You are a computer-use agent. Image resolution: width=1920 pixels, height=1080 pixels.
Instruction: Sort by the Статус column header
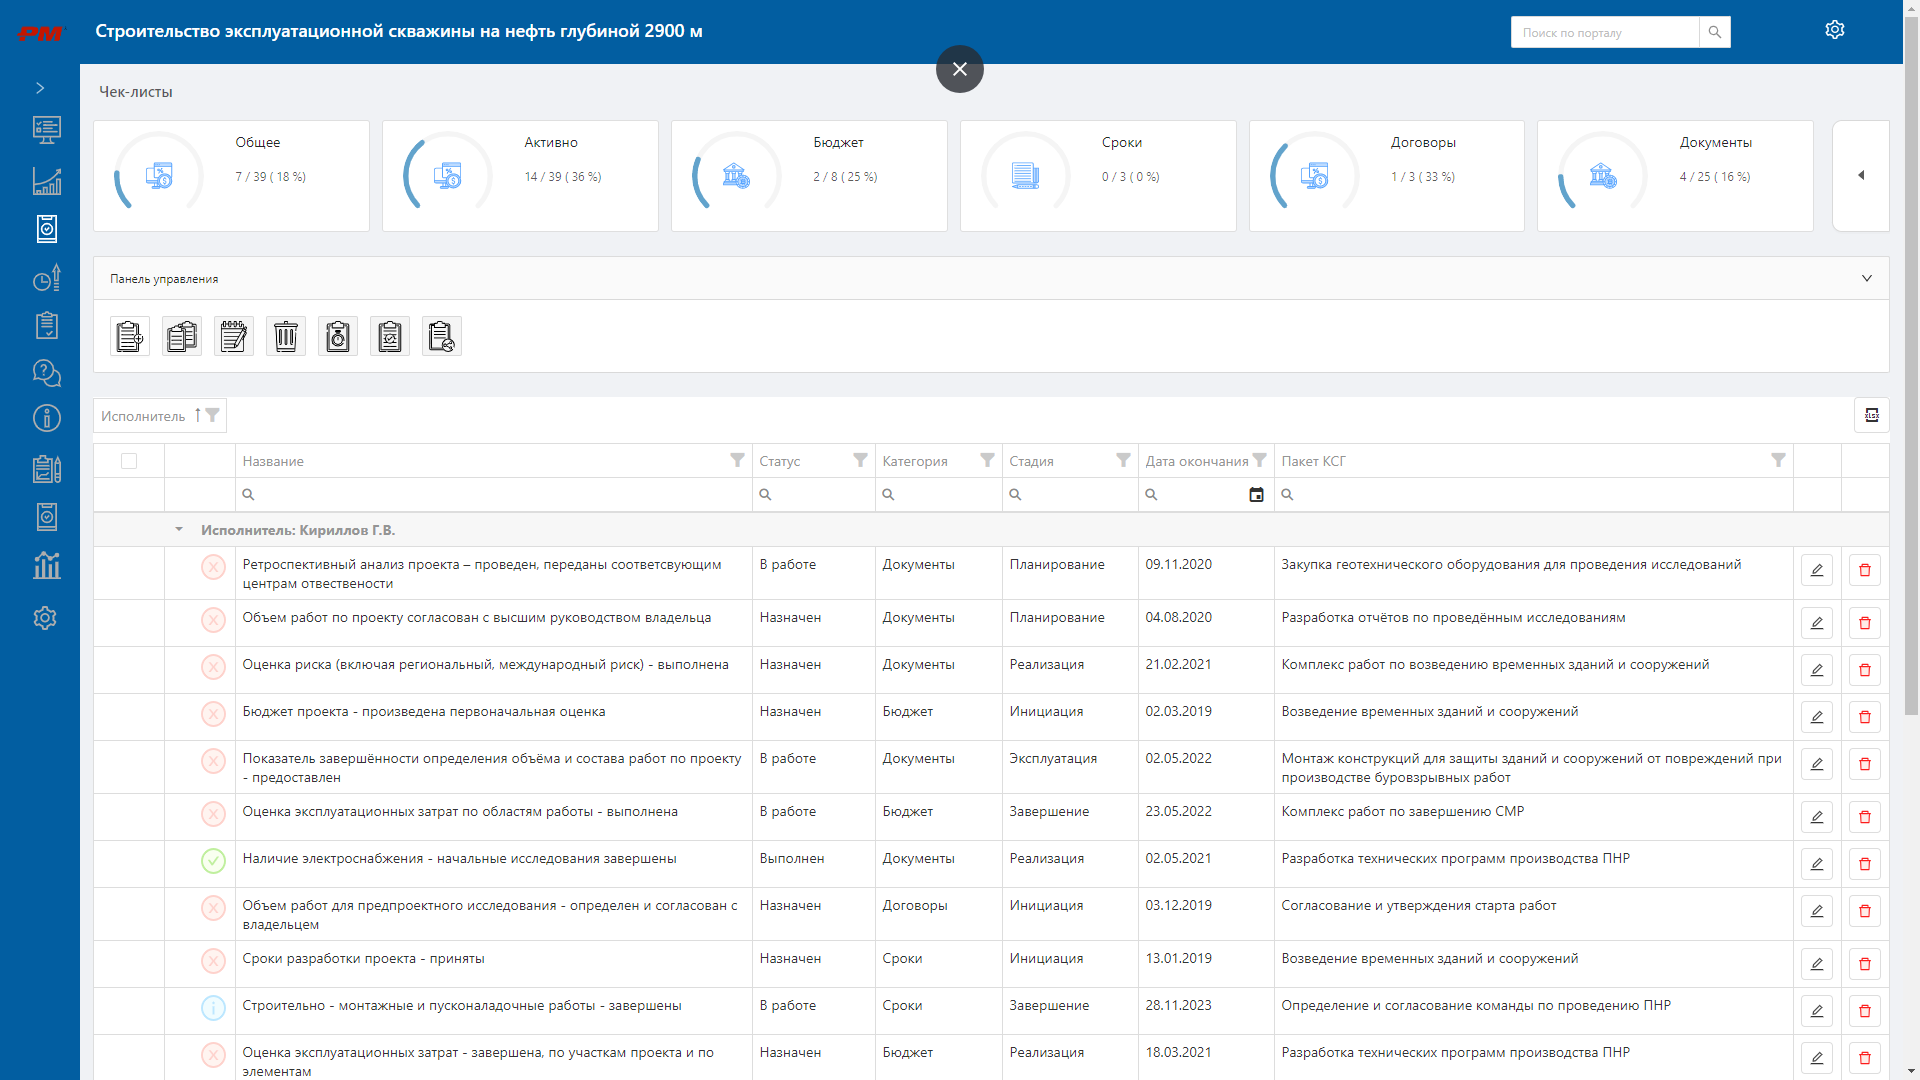point(780,461)
